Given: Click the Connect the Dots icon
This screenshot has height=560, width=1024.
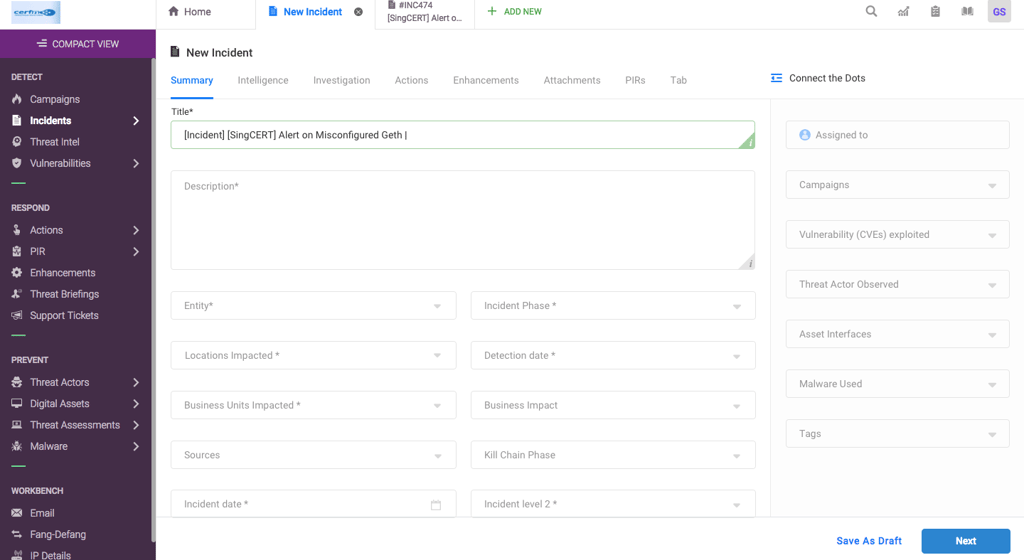Looking at the screenshot, I should tap(776, 78).
